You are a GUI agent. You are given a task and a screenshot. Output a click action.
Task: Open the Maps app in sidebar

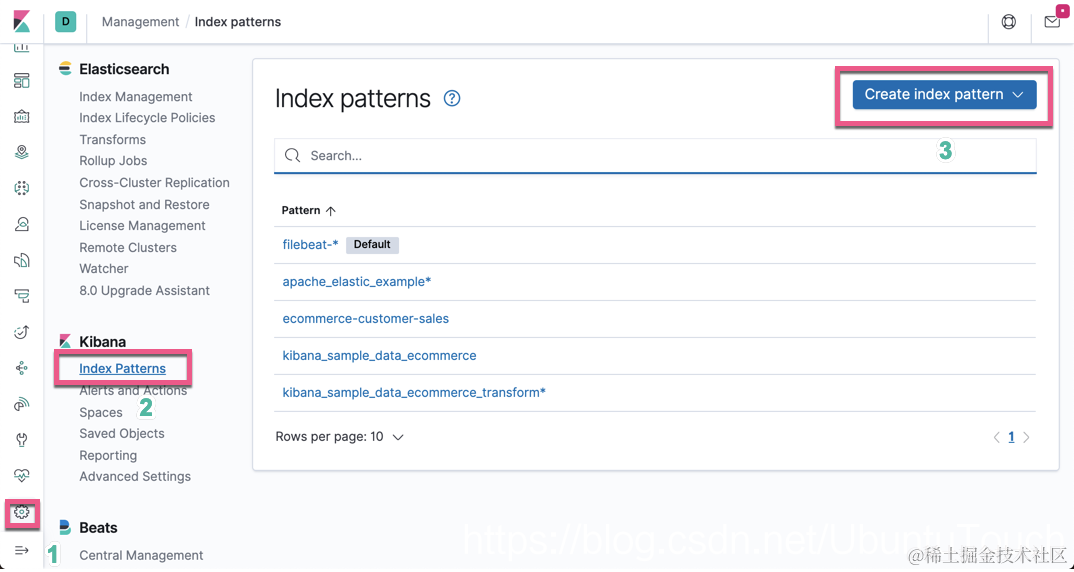coord(22,152)
